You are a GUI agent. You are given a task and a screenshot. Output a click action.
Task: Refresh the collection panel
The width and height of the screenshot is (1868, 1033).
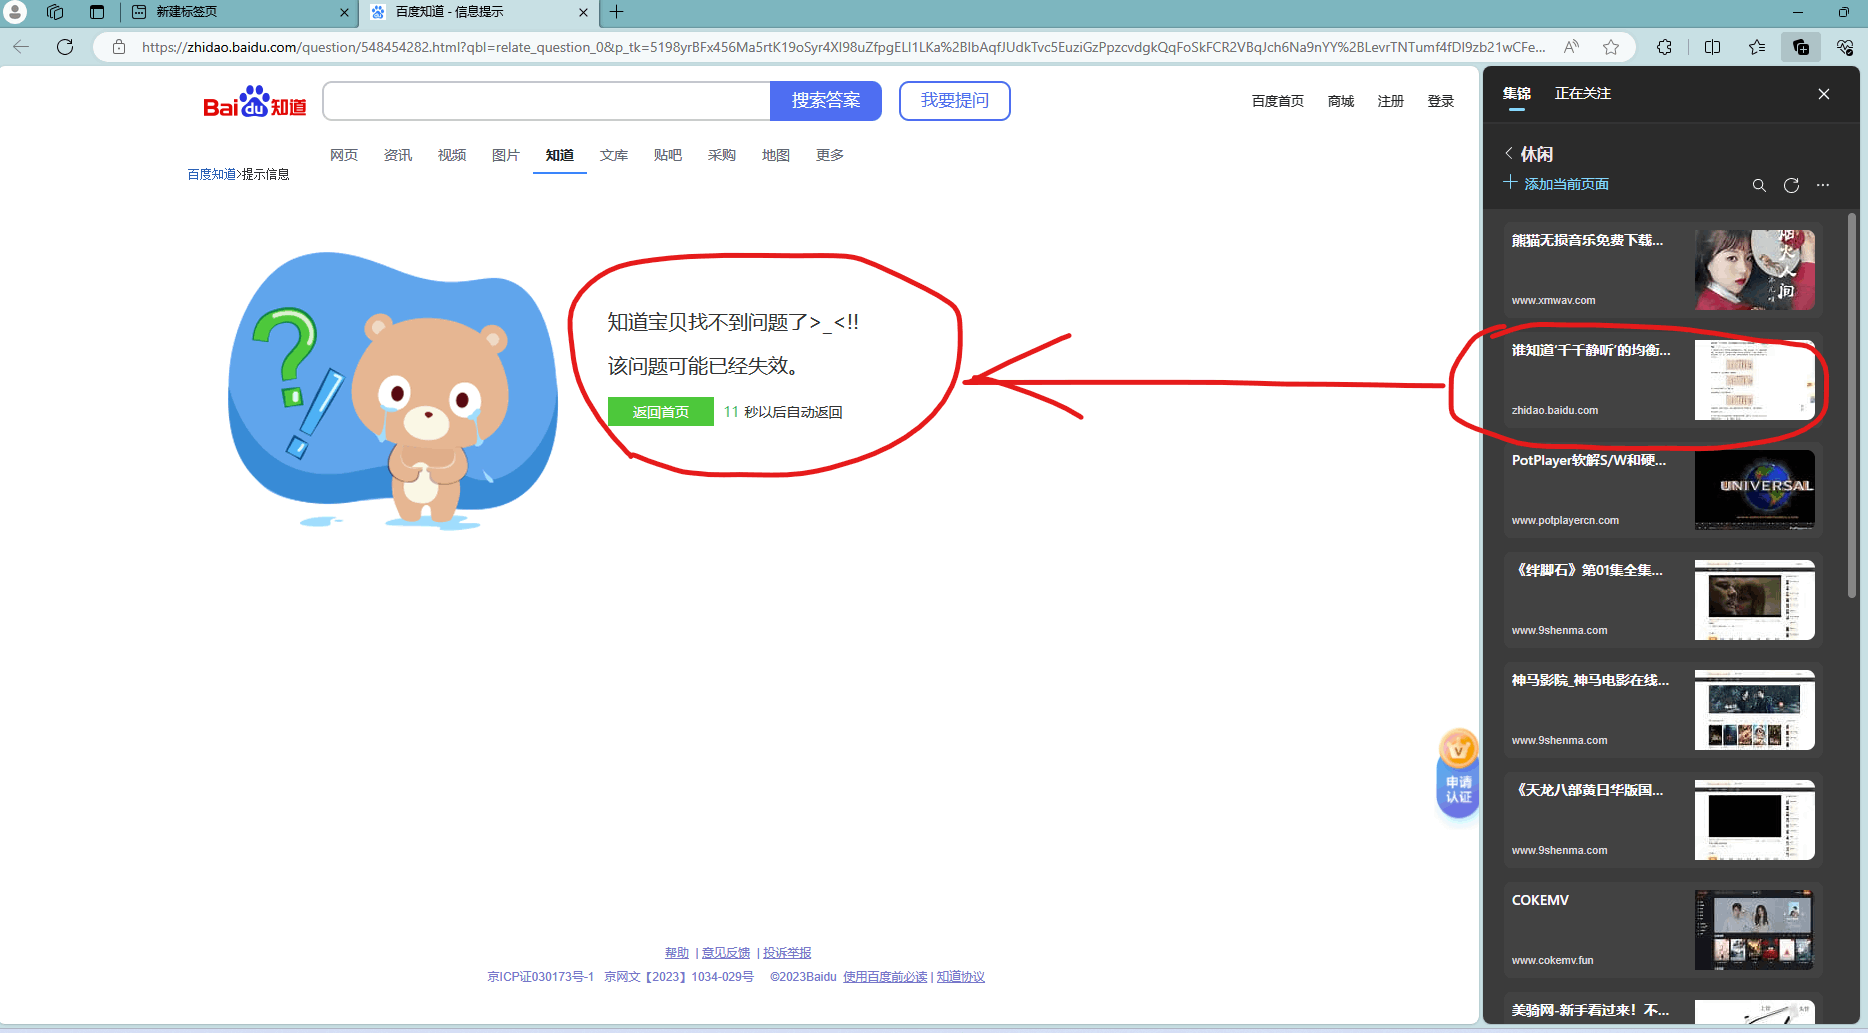(1791, 185)
